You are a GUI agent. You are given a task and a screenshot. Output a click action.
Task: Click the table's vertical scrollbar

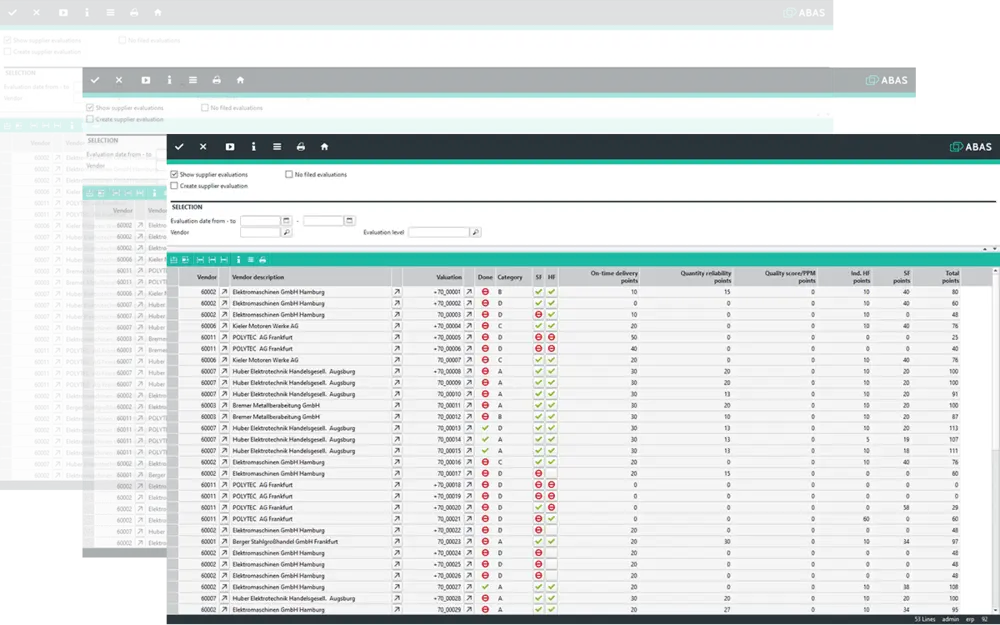(x=996, y=440)
